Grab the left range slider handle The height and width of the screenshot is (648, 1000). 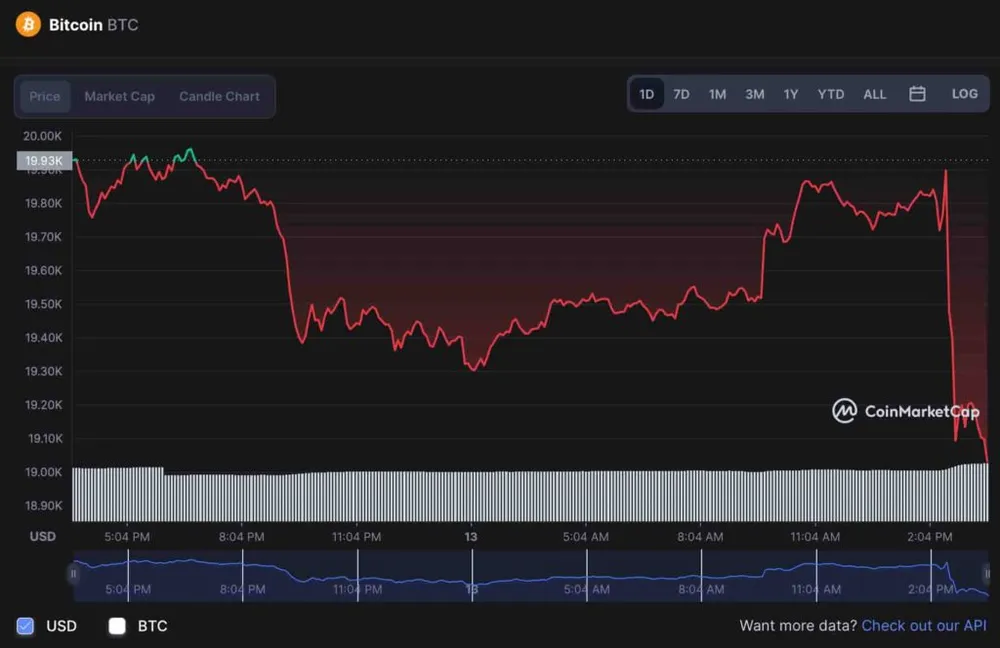tap(72, 574)
